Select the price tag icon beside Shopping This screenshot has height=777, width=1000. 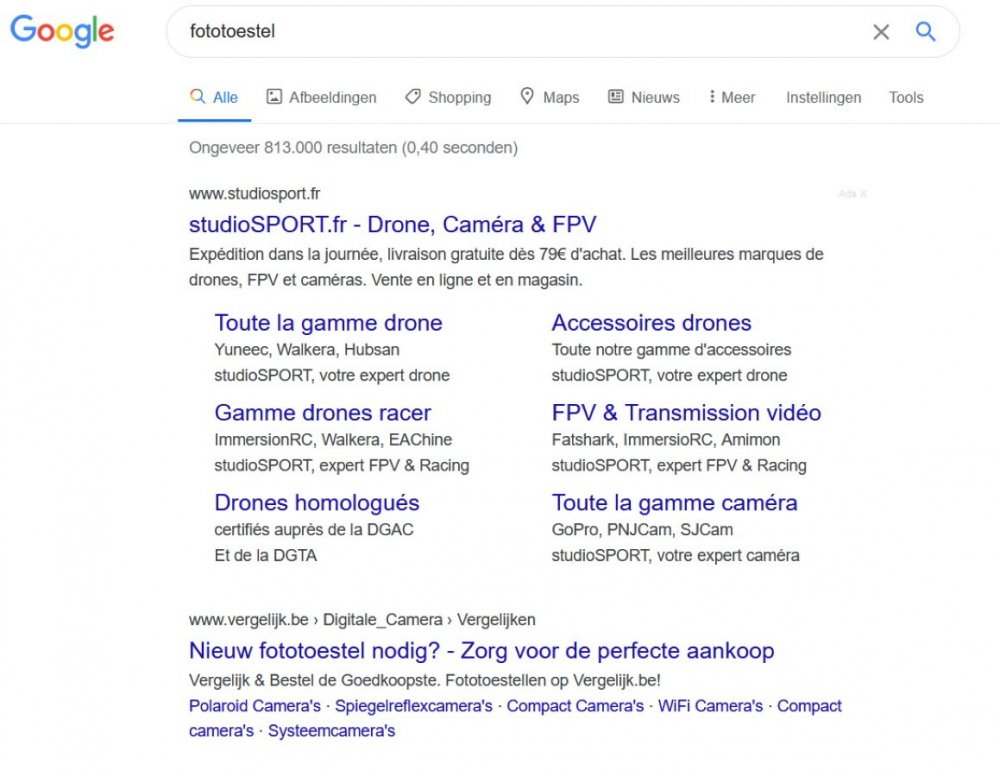pyautogui.click(x=412, y=96)
